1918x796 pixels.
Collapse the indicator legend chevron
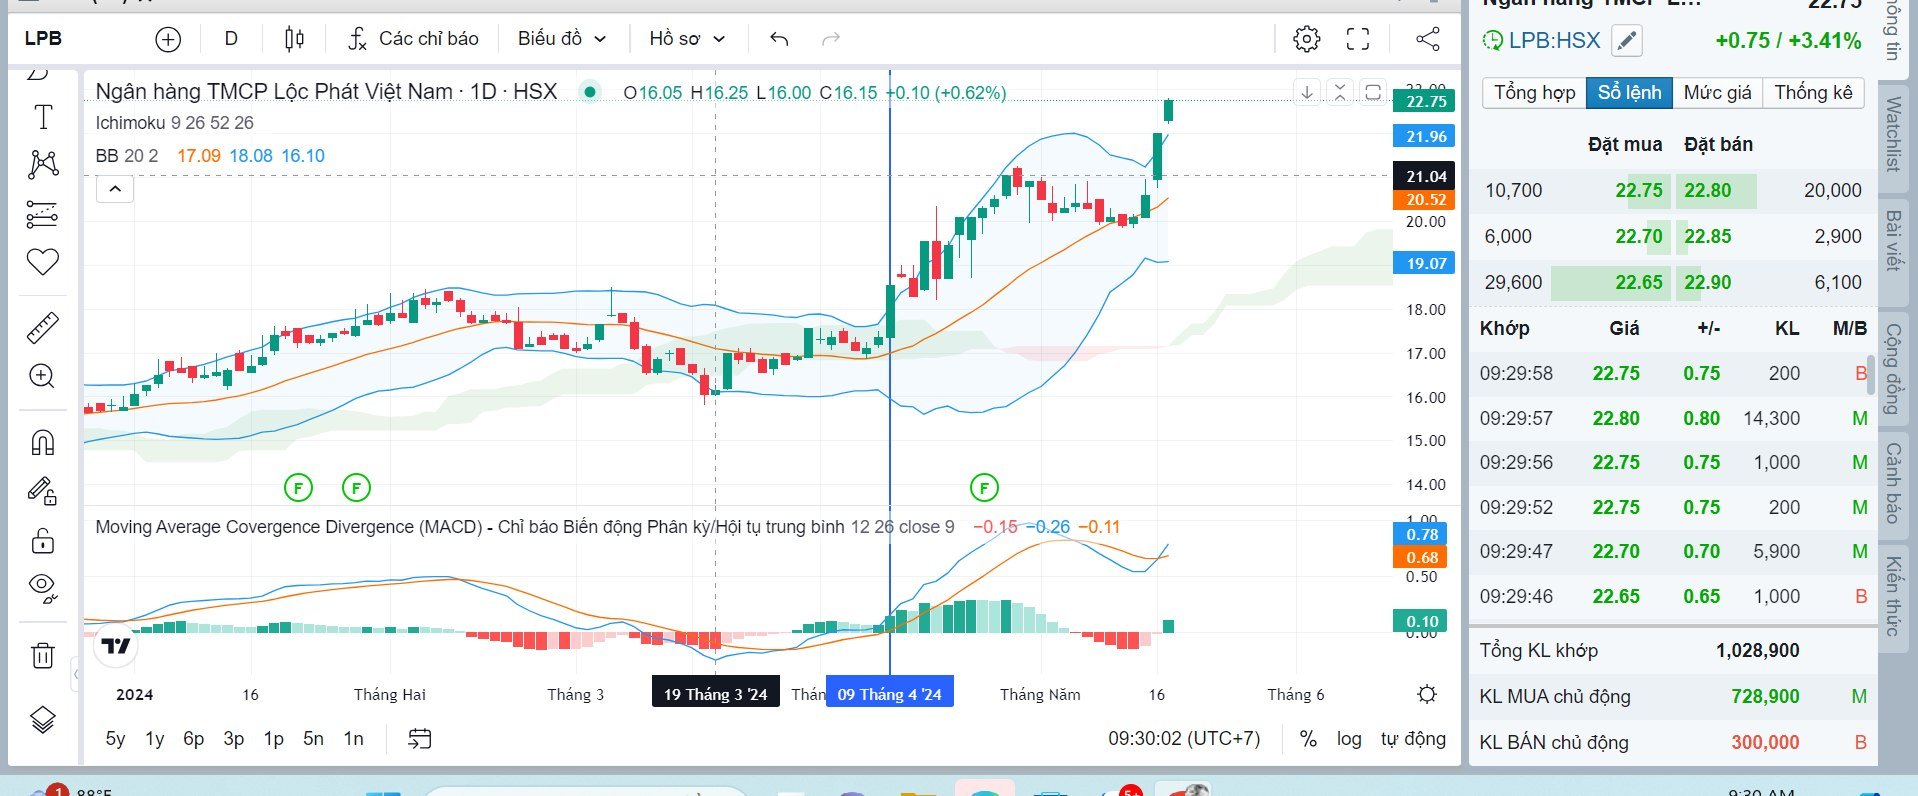click(x=115, y=189)
